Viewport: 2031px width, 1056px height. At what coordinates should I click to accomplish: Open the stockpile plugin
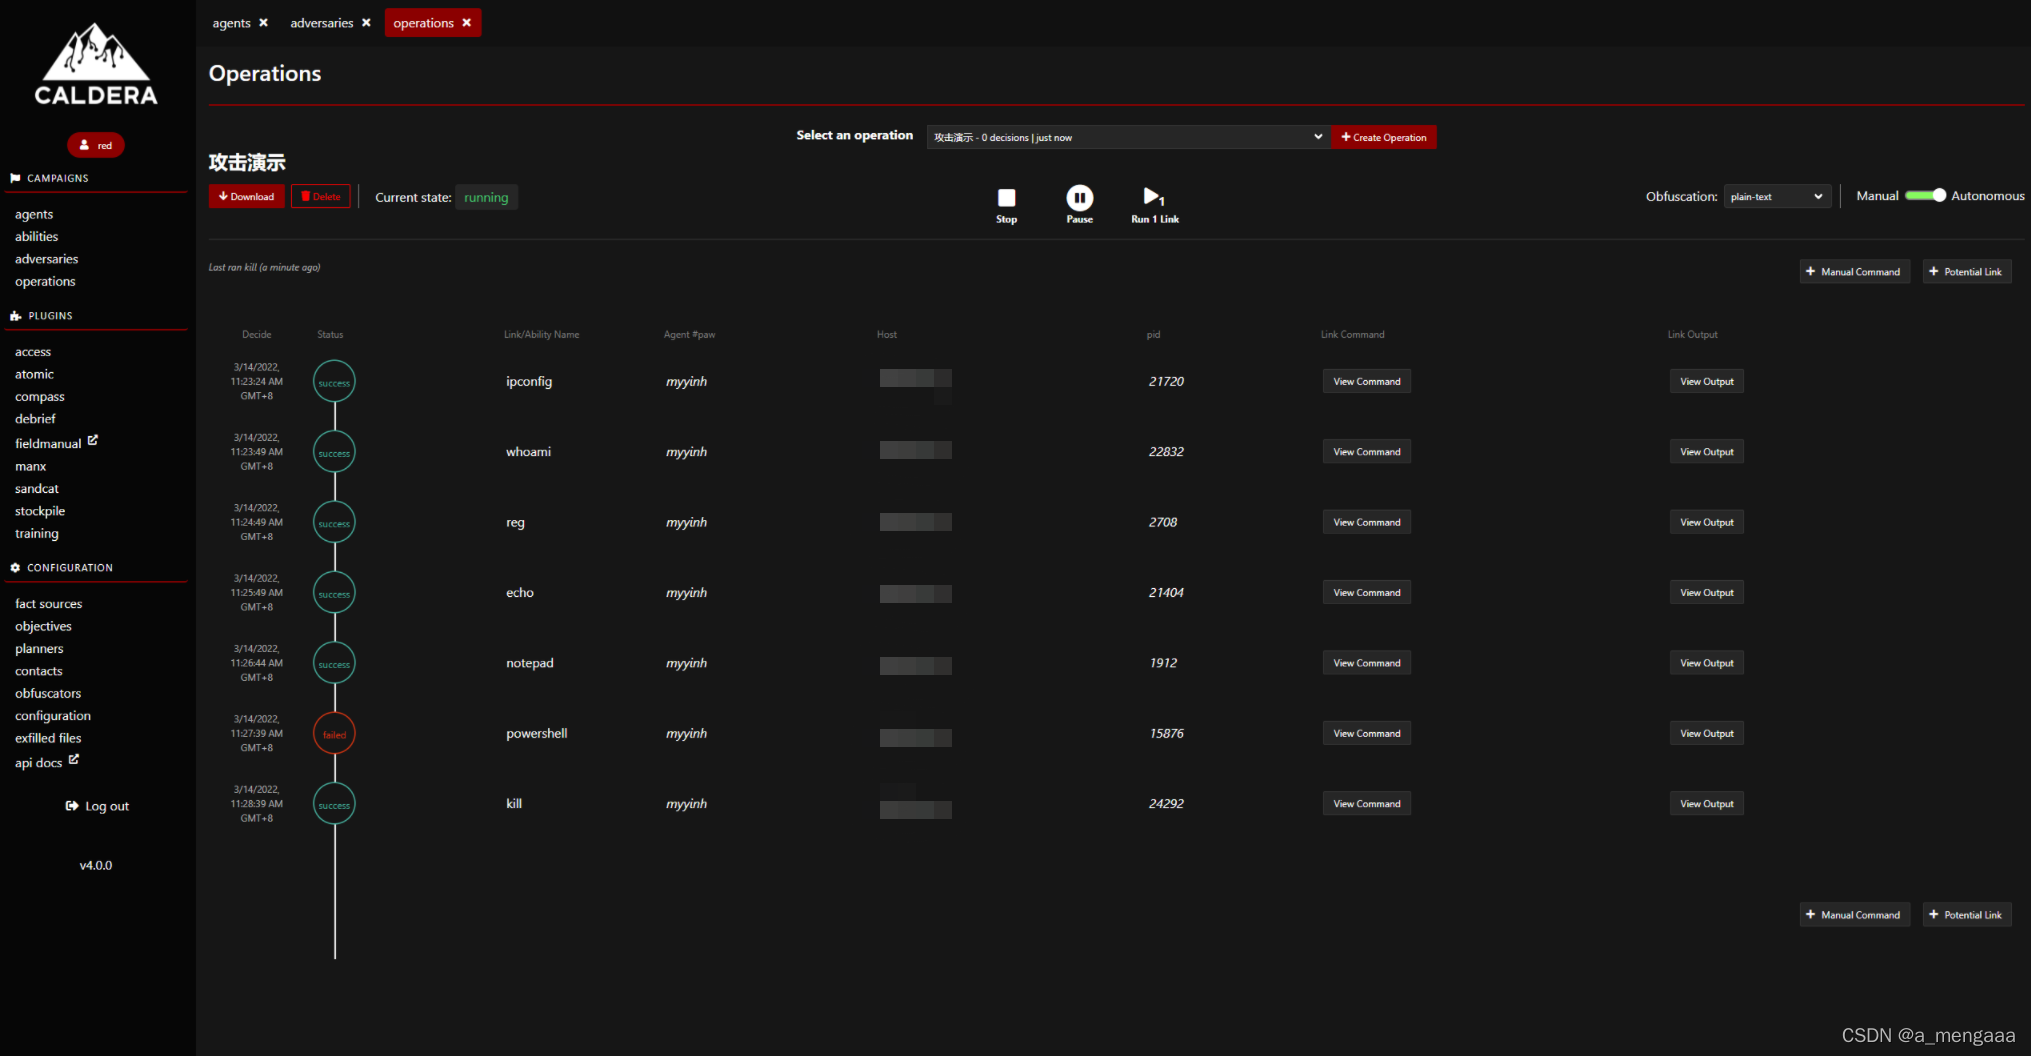(x=40, y=511)
